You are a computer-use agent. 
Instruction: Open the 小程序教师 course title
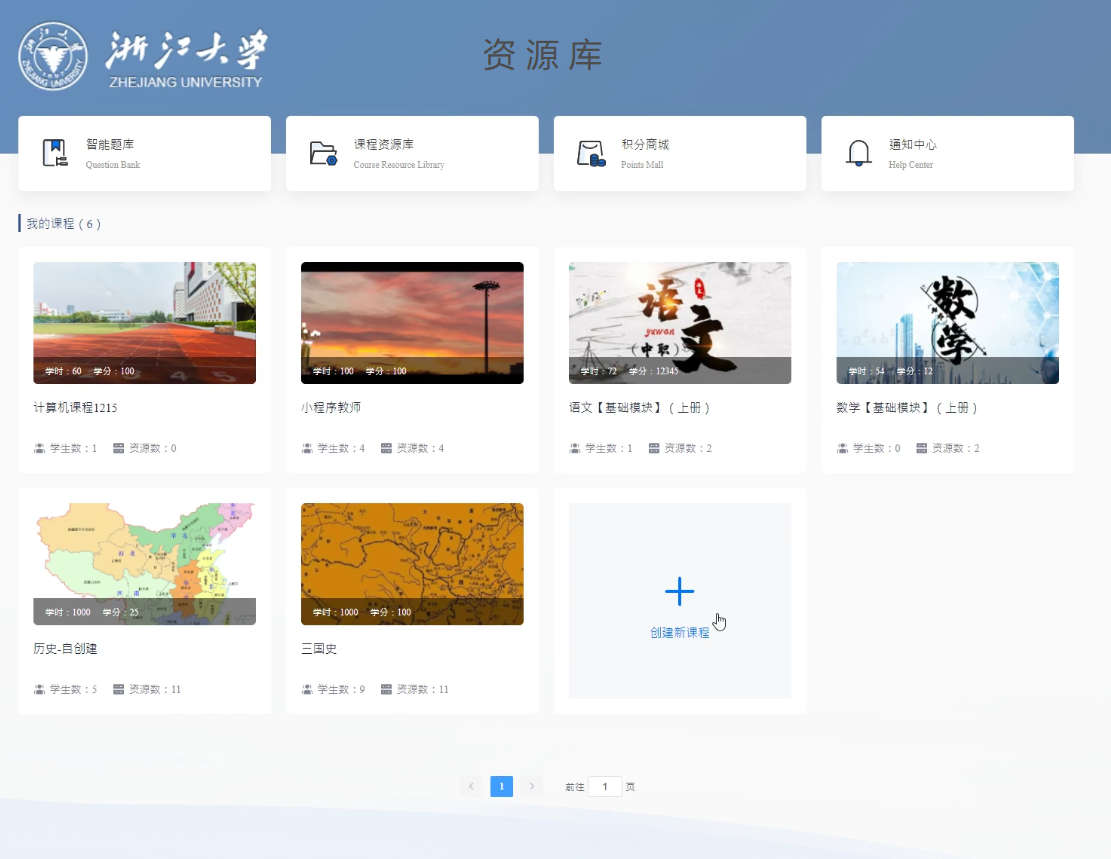point(331,408)
